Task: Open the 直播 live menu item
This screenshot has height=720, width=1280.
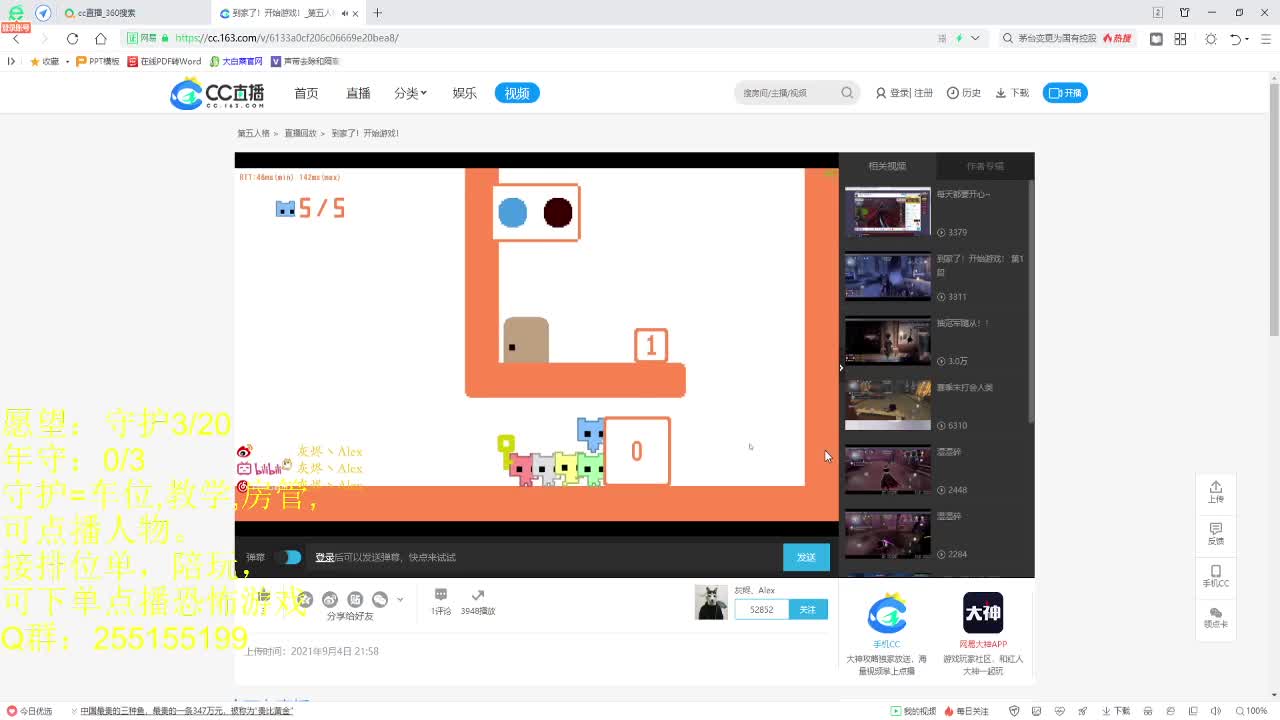Action: click(x=358, y=93)
